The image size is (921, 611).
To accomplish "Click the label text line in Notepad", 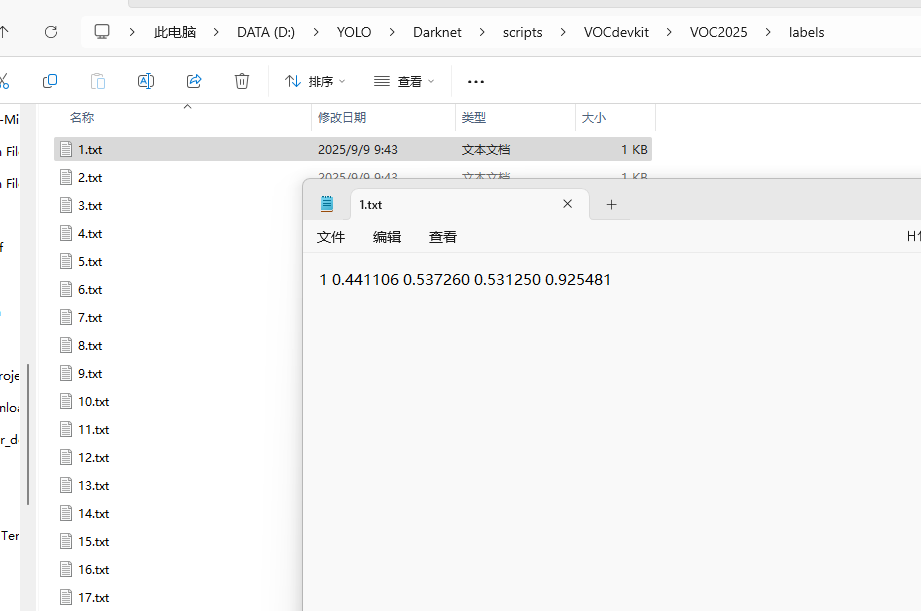I will click(x=465, y=279).
